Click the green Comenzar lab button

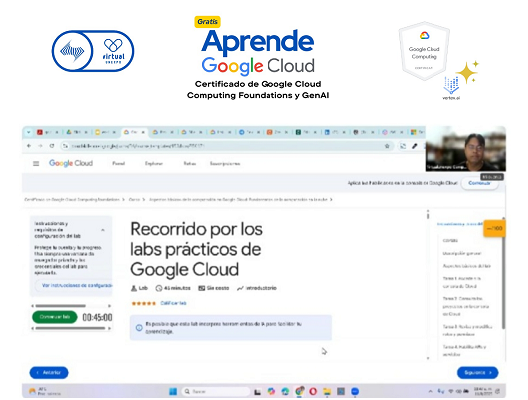55,317
